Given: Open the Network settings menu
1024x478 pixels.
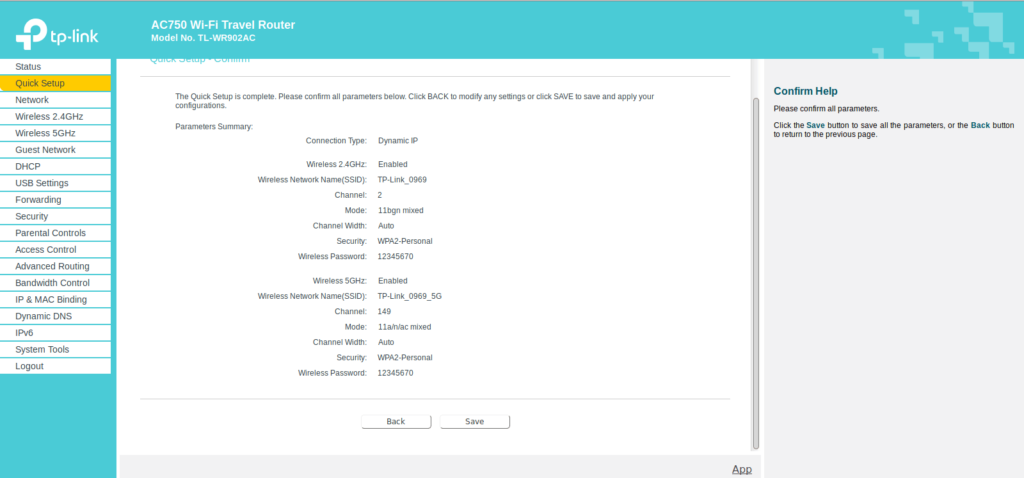Looking at the screenshot, I should pyautogui.click(x=32, y=100).
